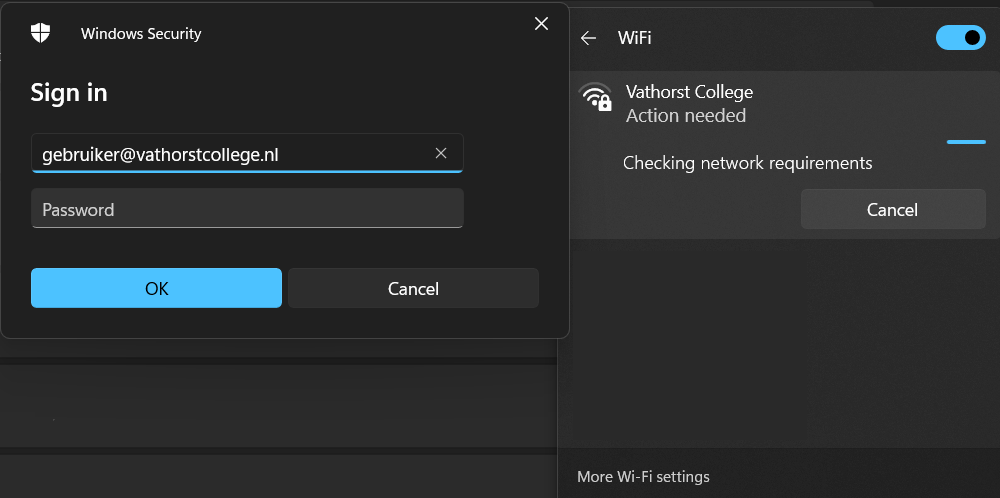1000x498 pixels.
Task: Click the blue connection progress indicator
Action: click(966, 142)
